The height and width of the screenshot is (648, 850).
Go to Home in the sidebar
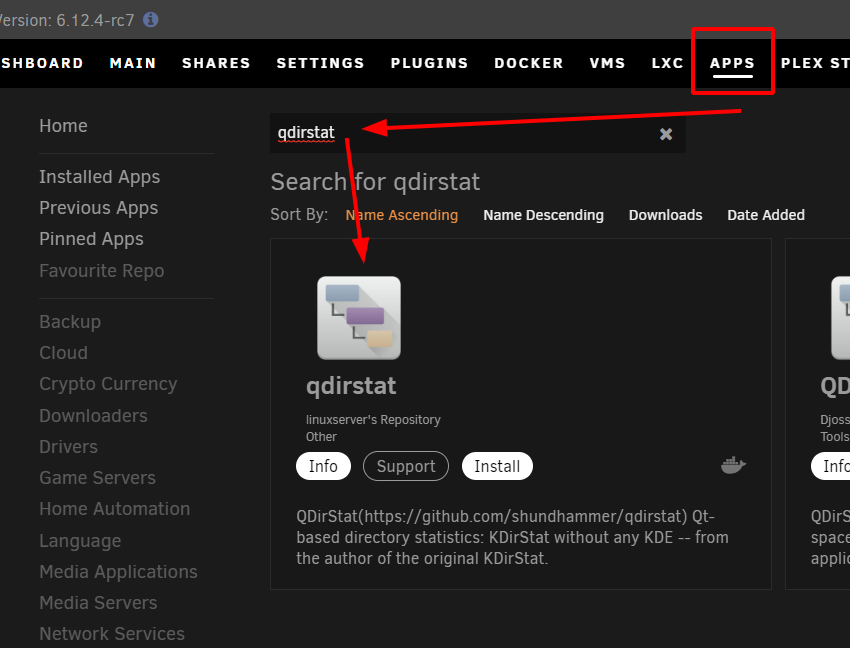coord(63,126)
